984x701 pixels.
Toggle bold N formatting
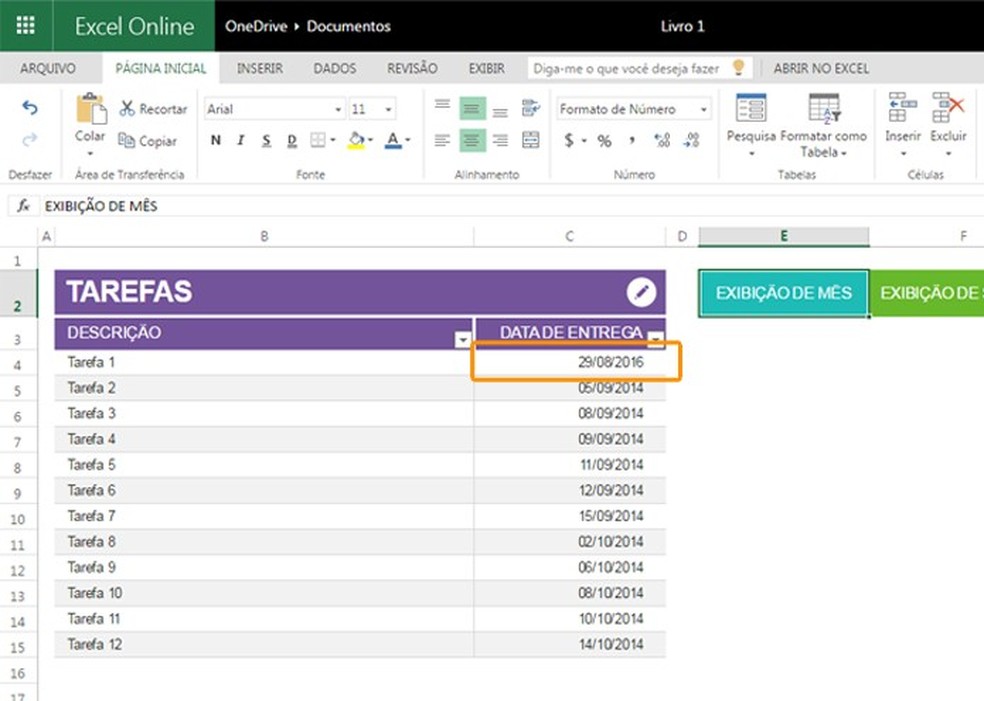(x=216, y=141)
